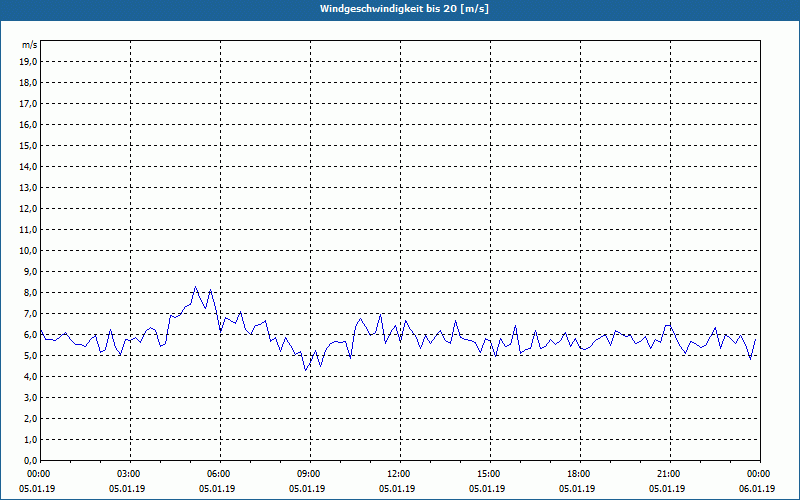Select the '9,0' y-axis value

tap(30, 271)
